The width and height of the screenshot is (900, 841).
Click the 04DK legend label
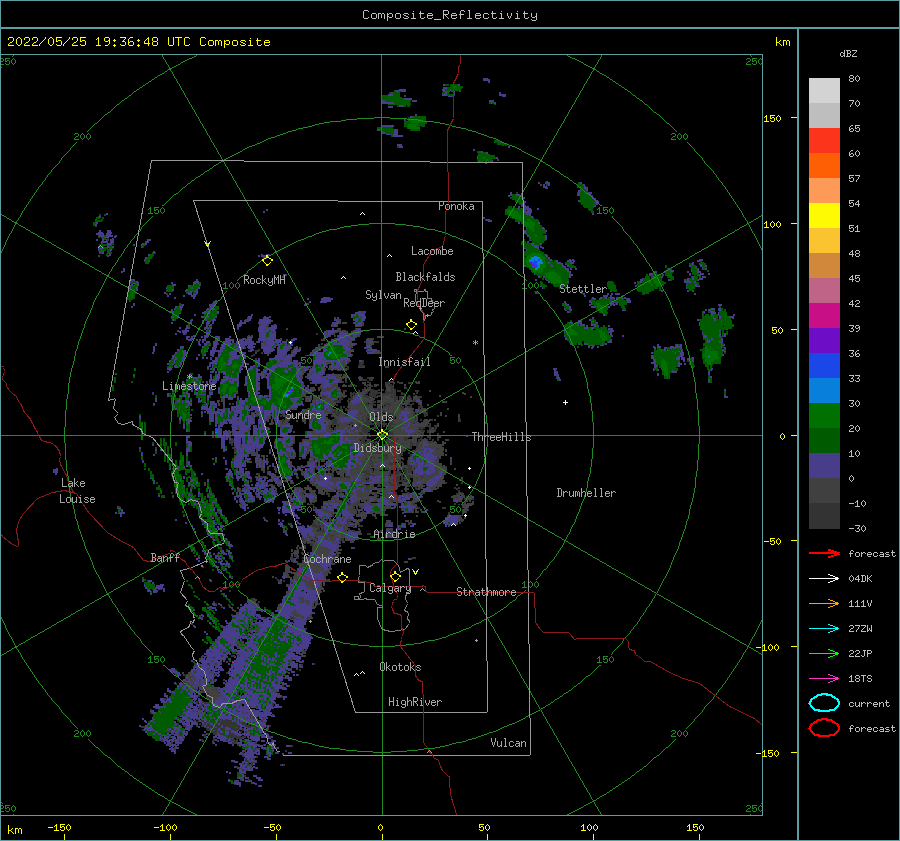point(860,579)
